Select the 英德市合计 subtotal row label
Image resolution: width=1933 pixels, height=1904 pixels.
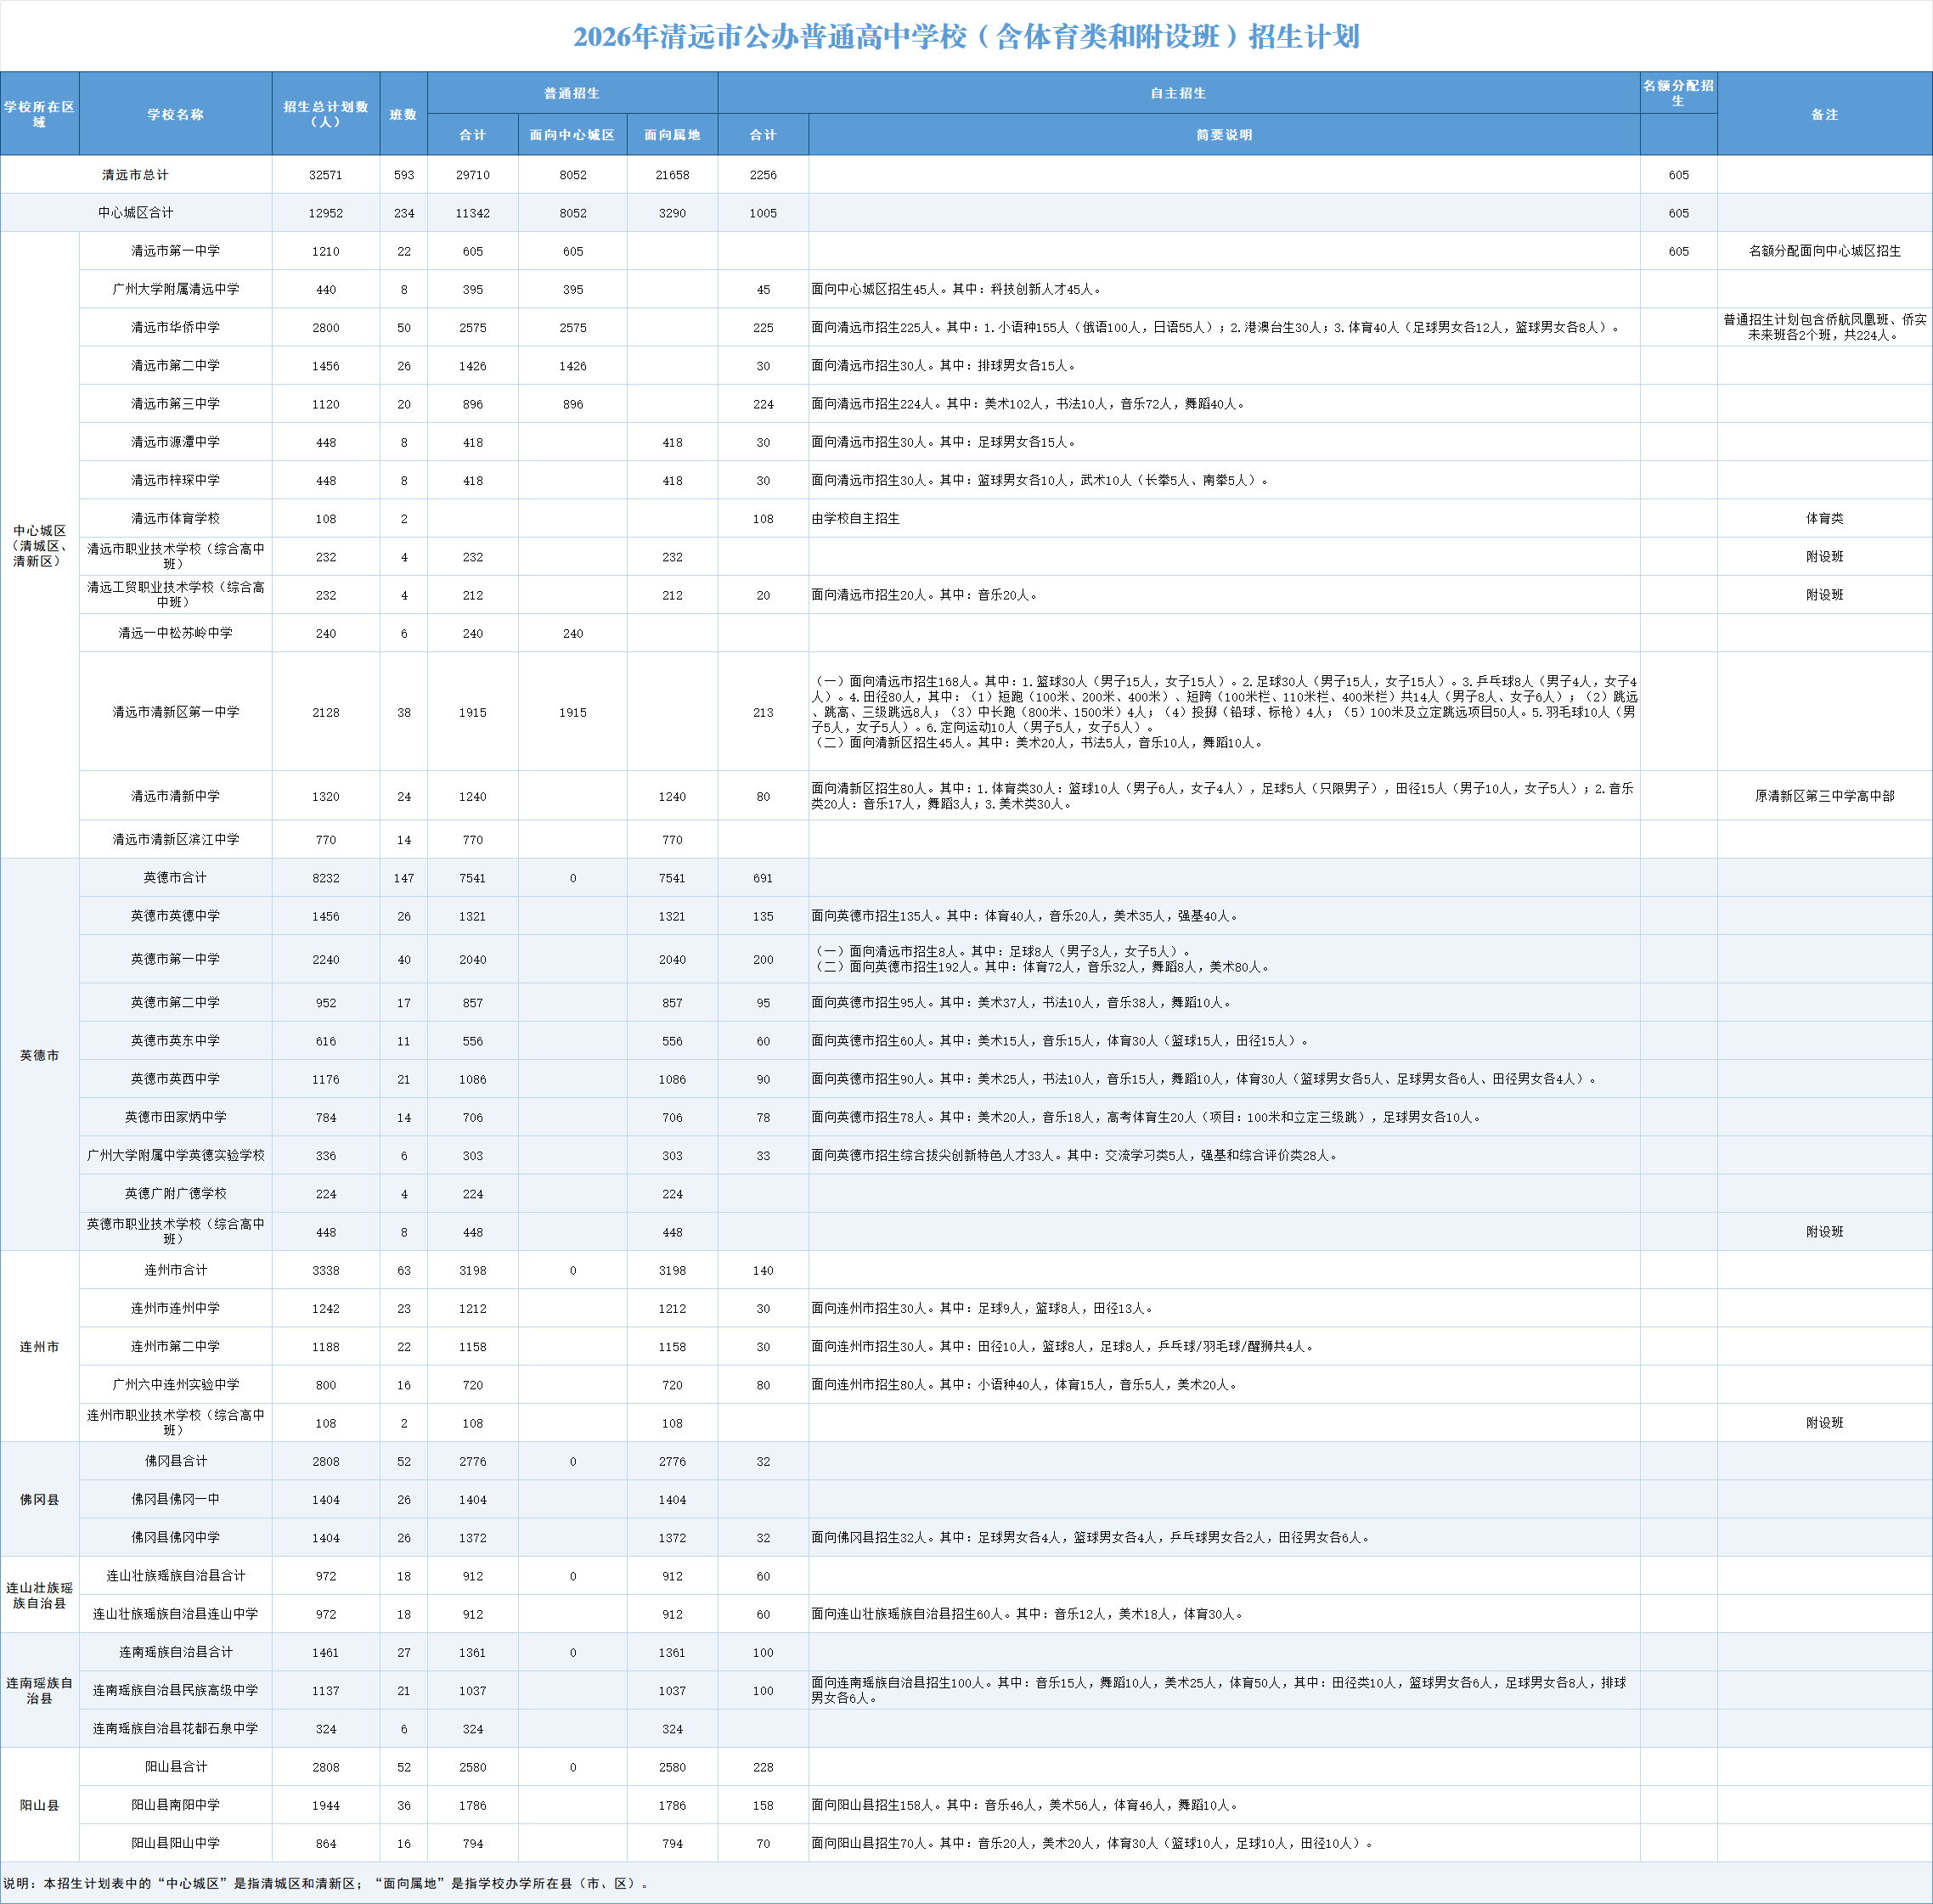(175, 877)
